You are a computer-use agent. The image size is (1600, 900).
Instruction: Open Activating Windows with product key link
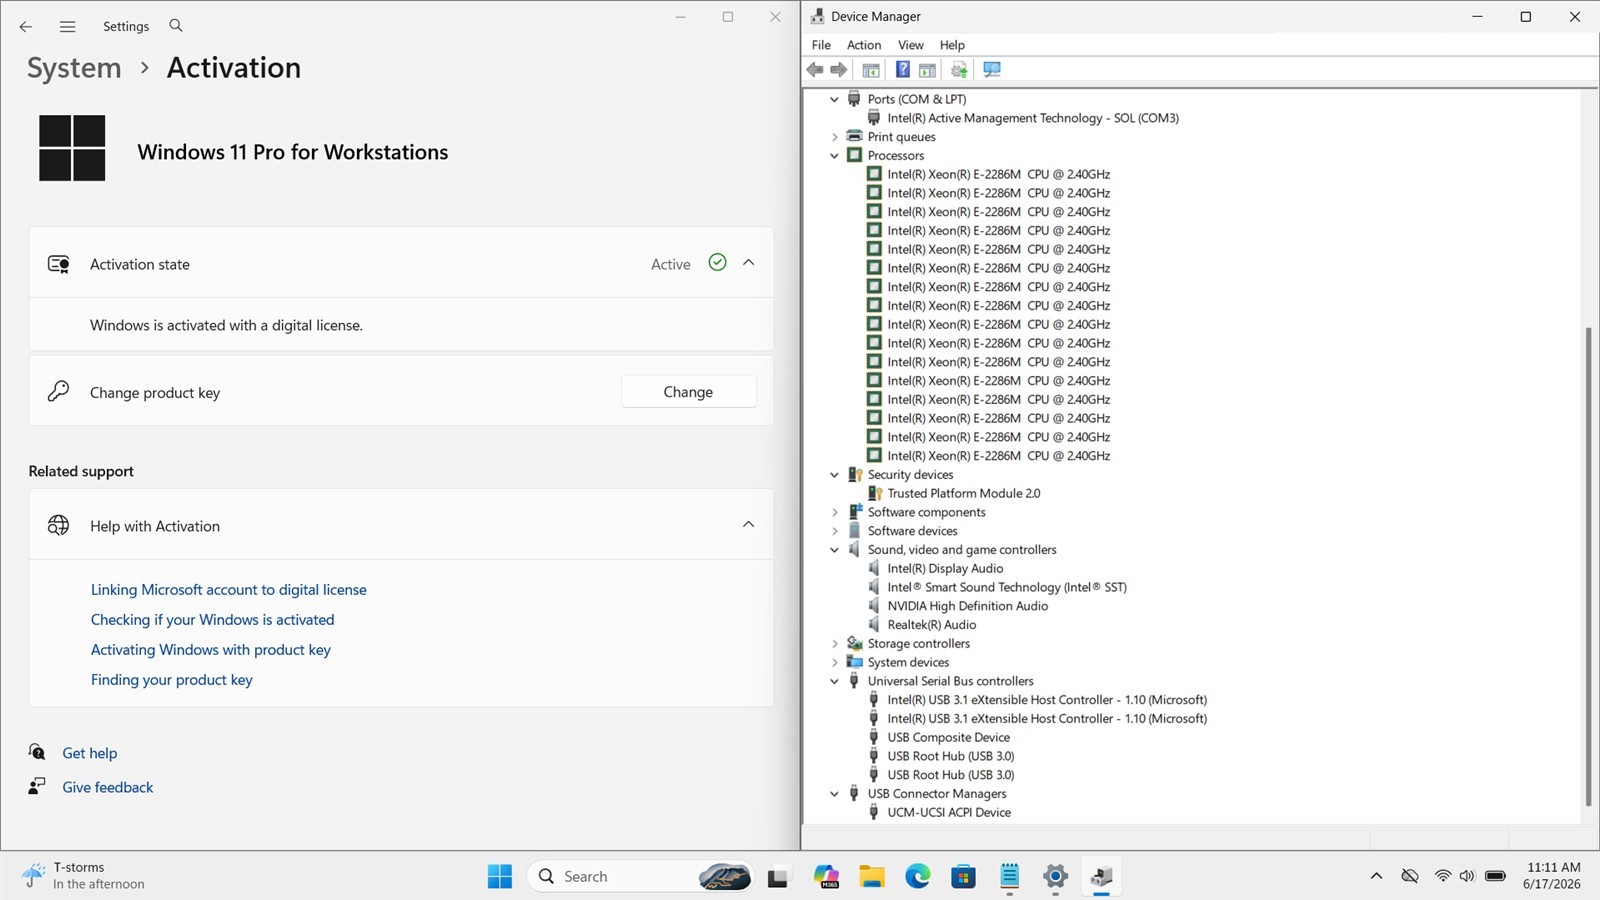tap(211, 650)
